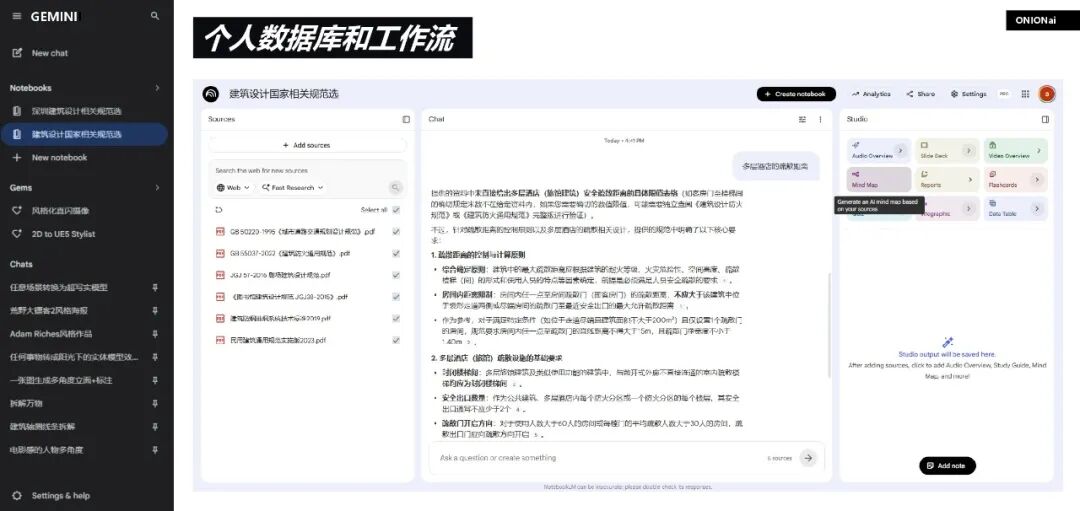
Task: Generate a Mind Map in Studio
Action: point(879,180)
